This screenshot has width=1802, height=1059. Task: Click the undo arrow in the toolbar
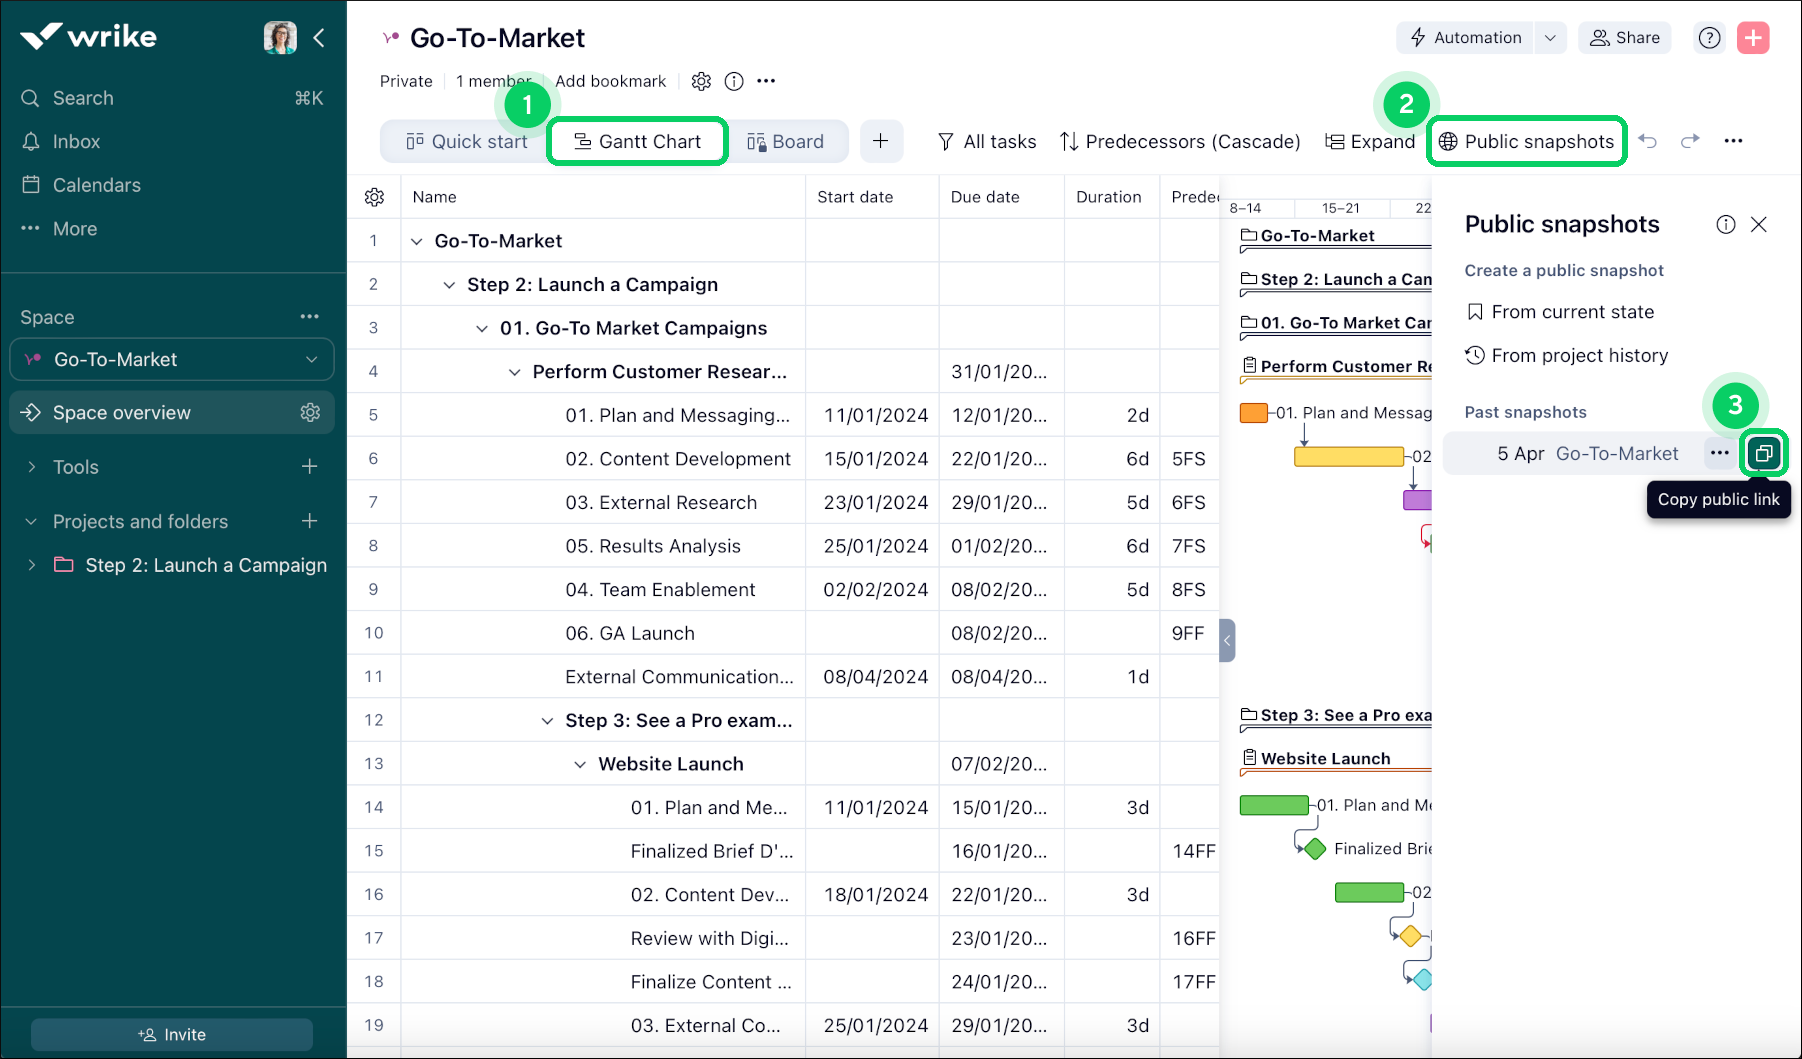click(x=1648, y=141)
